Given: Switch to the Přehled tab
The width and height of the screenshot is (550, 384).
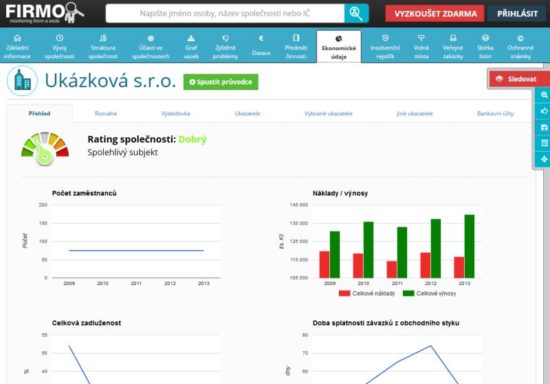Looking at the screenshot, I should click(x=39, y=114).
